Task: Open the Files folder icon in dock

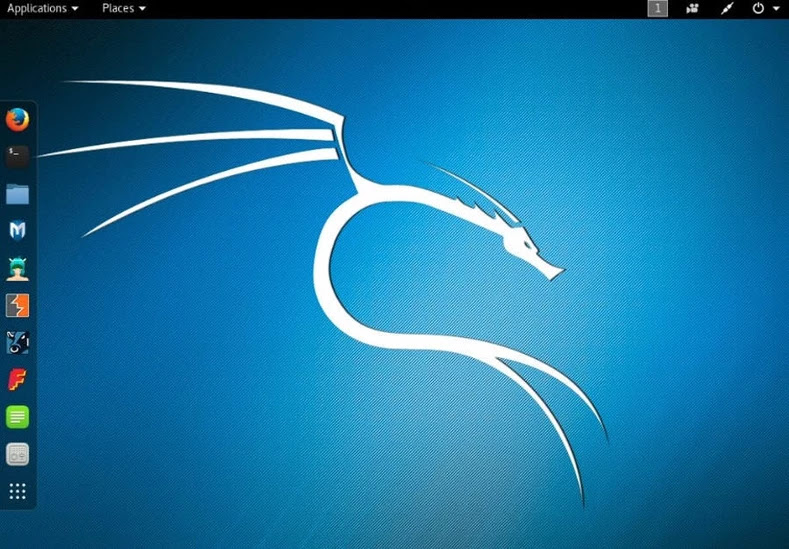Action: (x=17, y=194)
